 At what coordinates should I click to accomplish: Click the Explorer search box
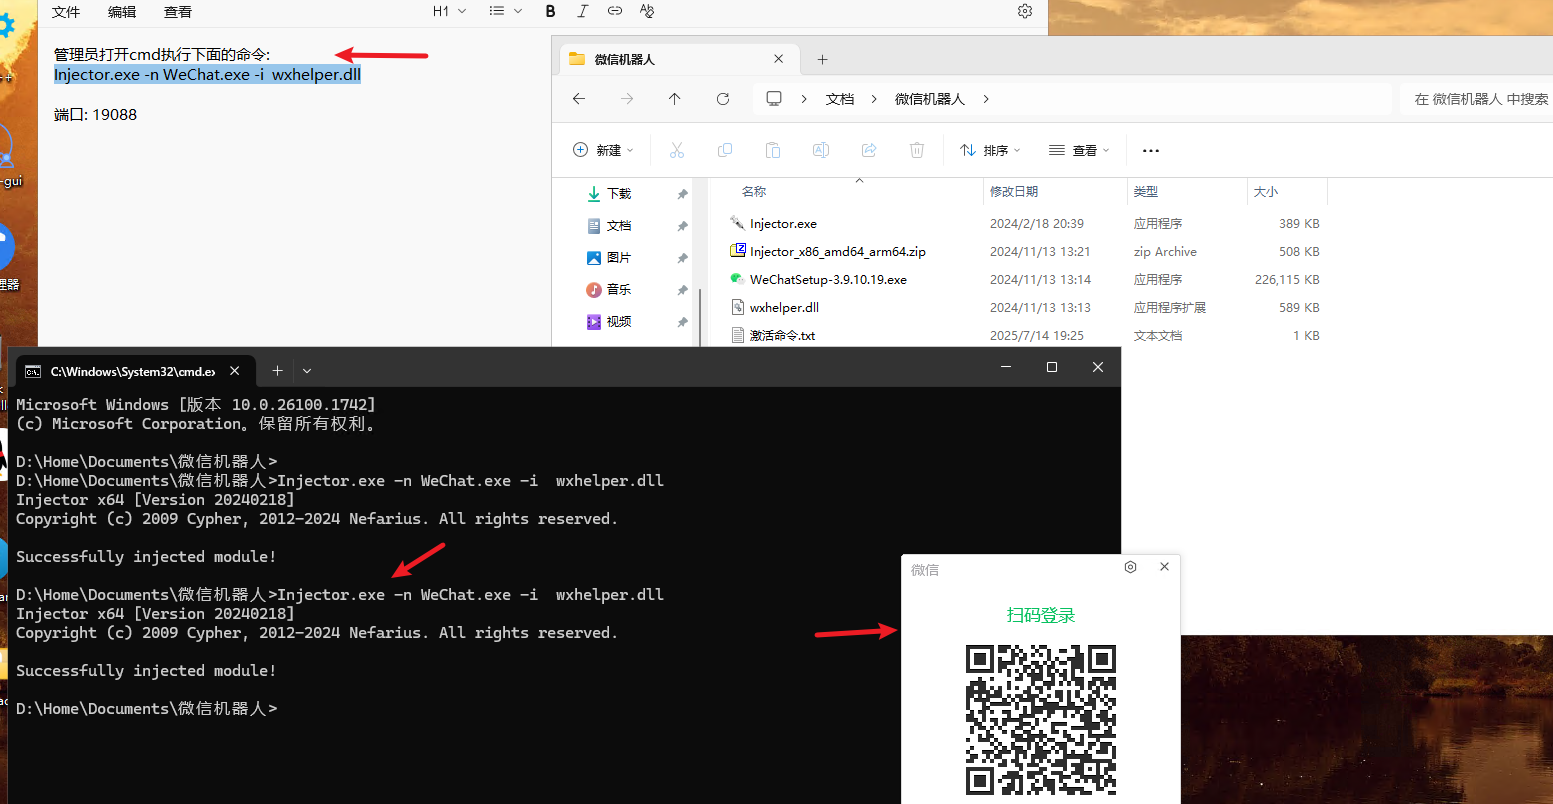click(1478, 99)
